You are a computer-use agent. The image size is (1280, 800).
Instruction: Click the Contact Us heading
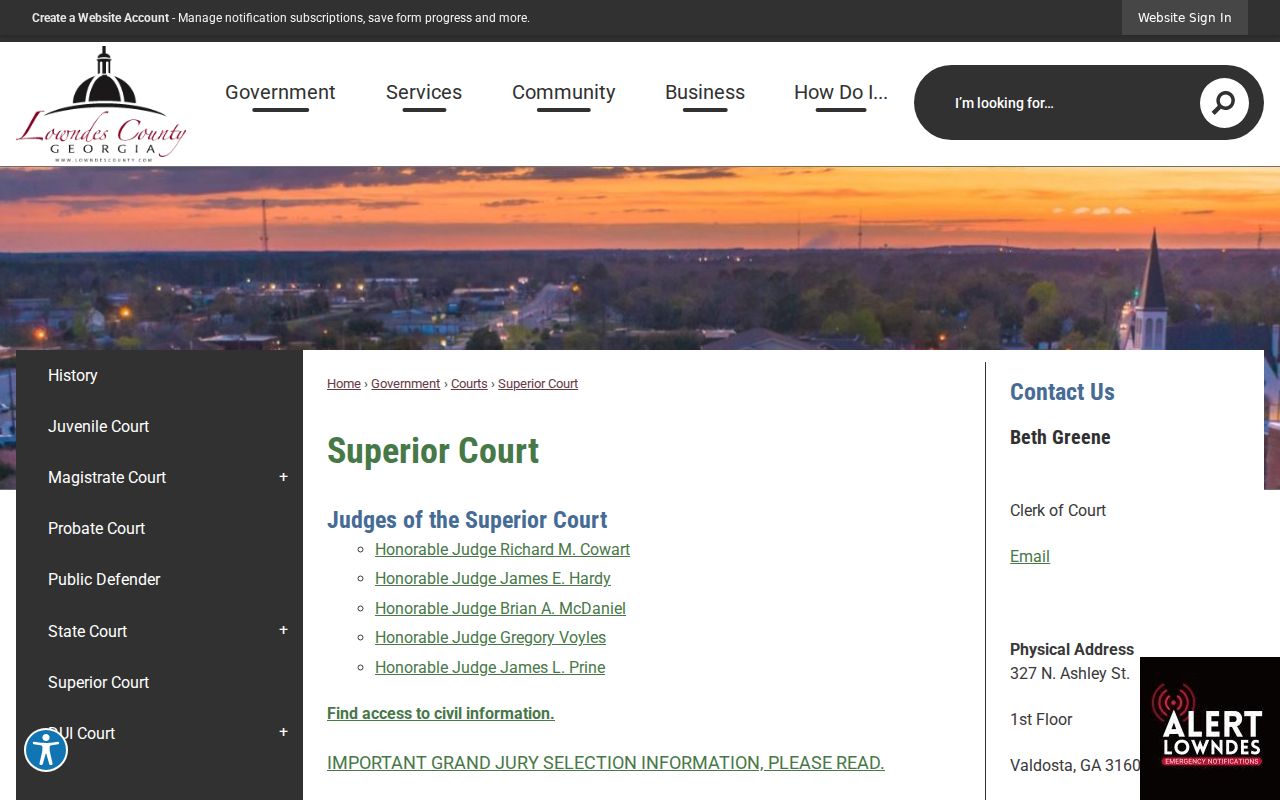coord(1062,392)
